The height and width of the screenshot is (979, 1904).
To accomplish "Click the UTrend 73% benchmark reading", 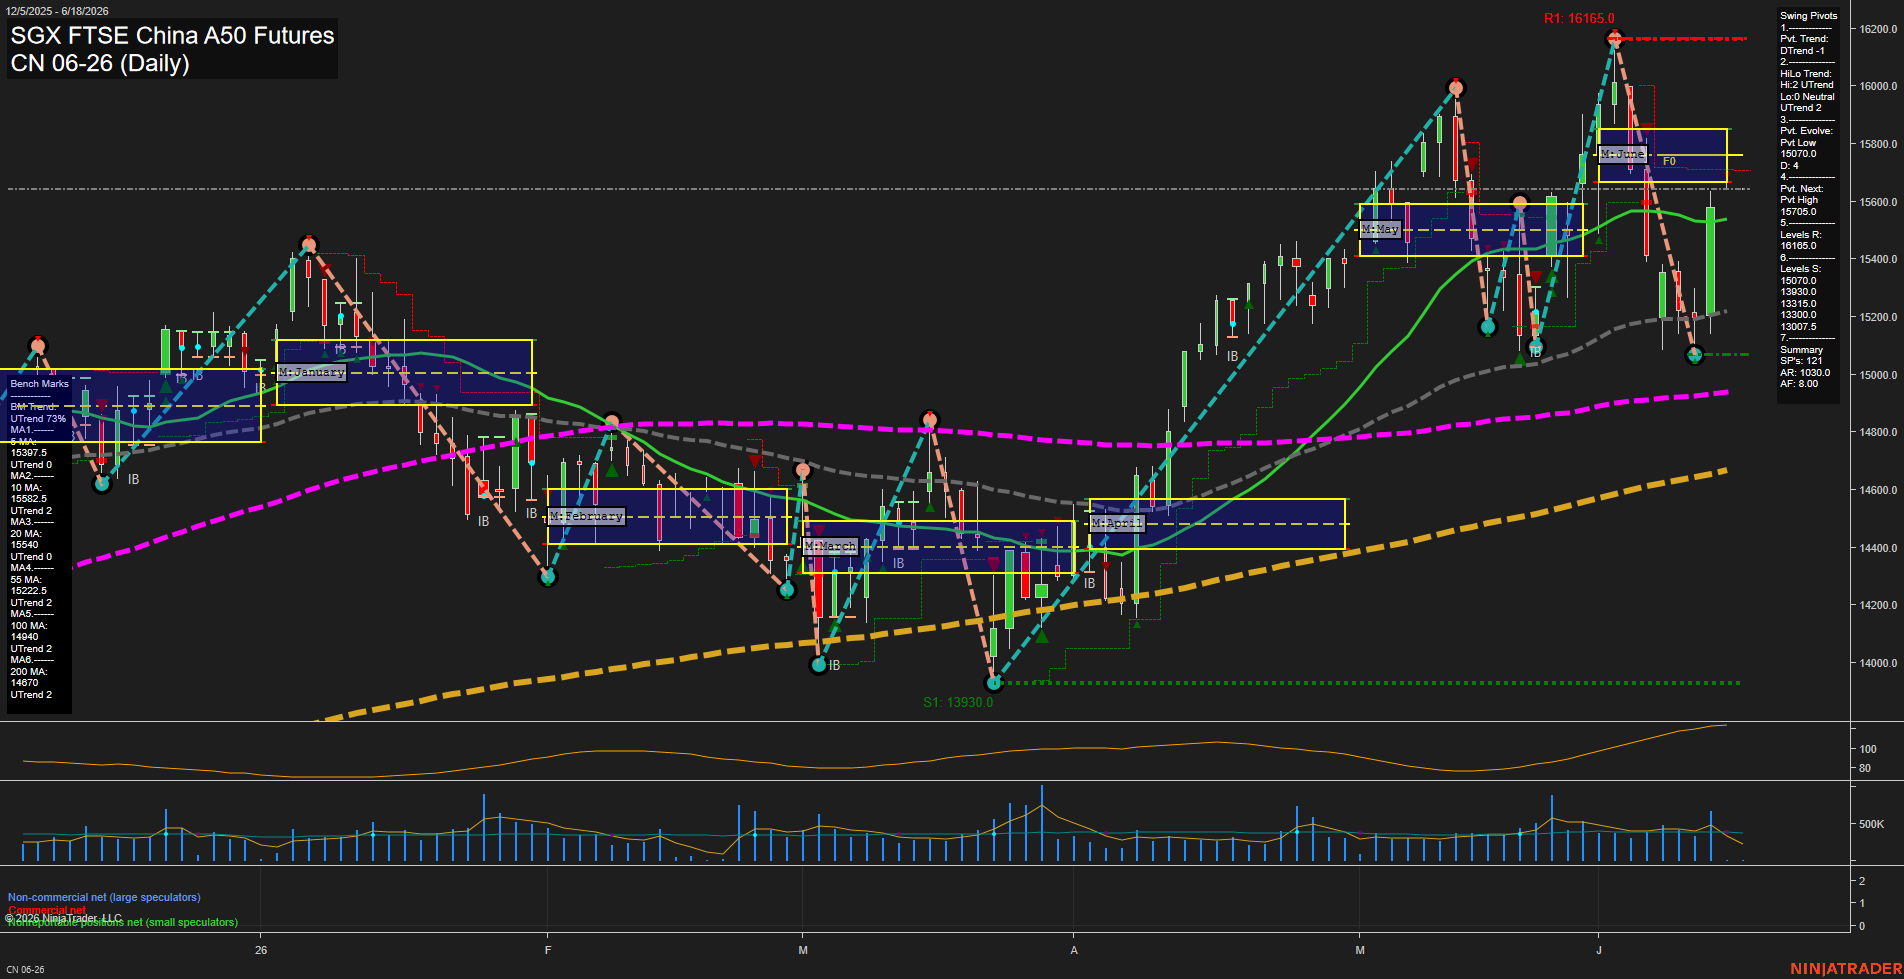I will pyautogui.click(x=38, y=419).
